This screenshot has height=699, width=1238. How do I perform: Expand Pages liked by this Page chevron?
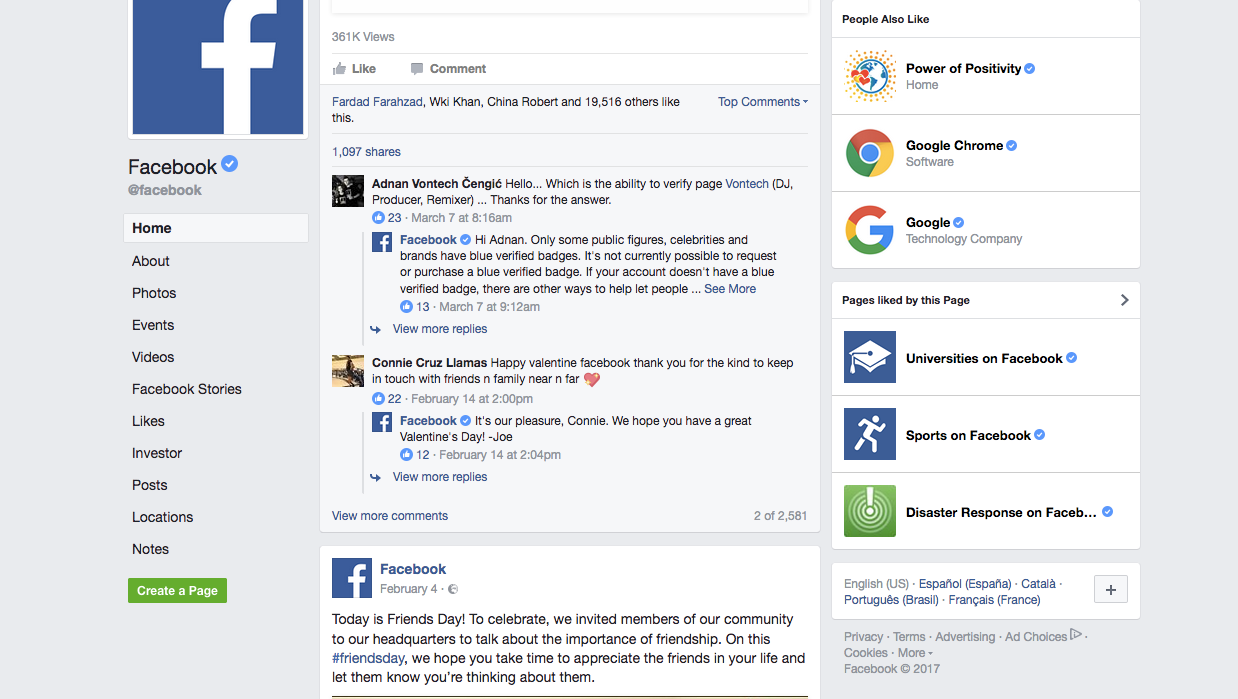[1124, 300]
